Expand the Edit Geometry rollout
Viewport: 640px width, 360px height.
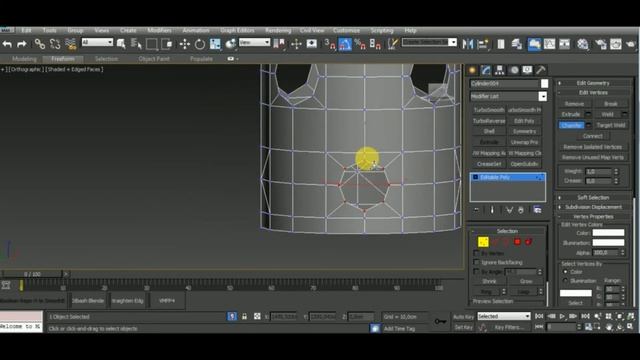[593, 83]
